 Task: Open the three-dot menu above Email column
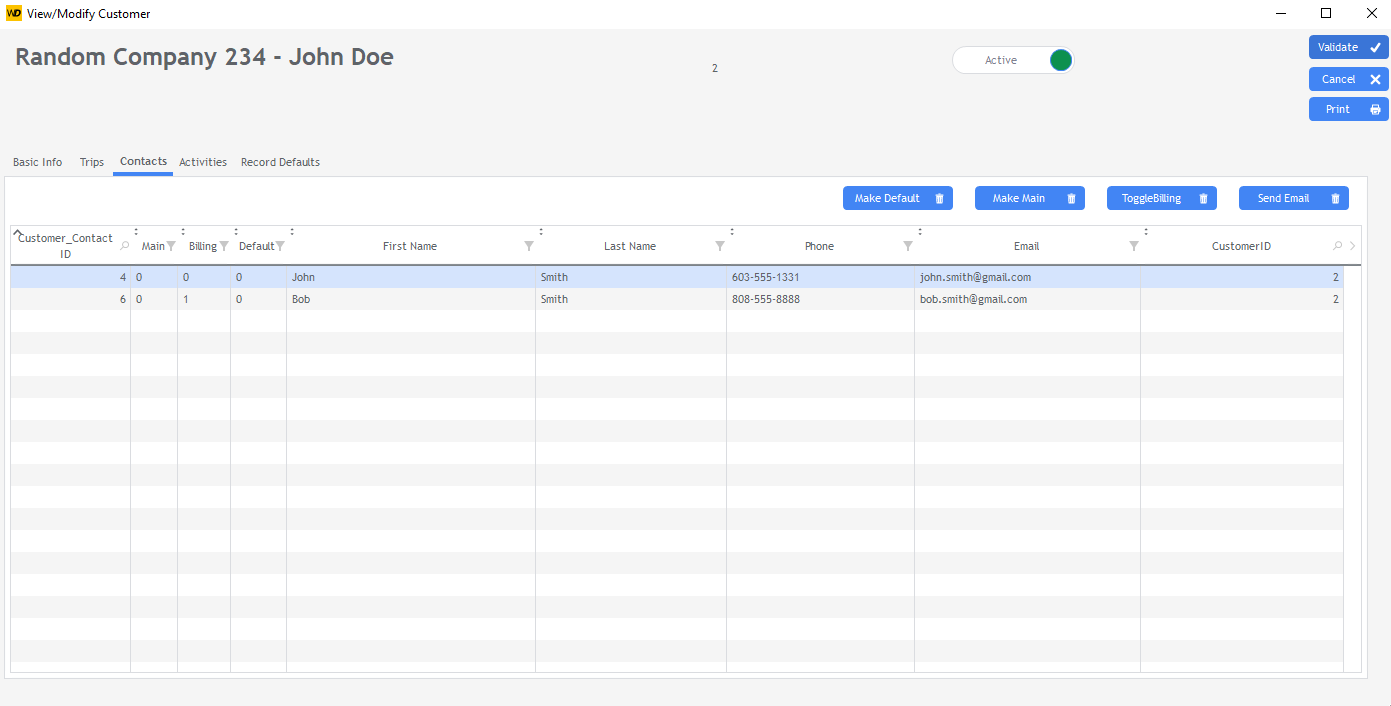919,232
